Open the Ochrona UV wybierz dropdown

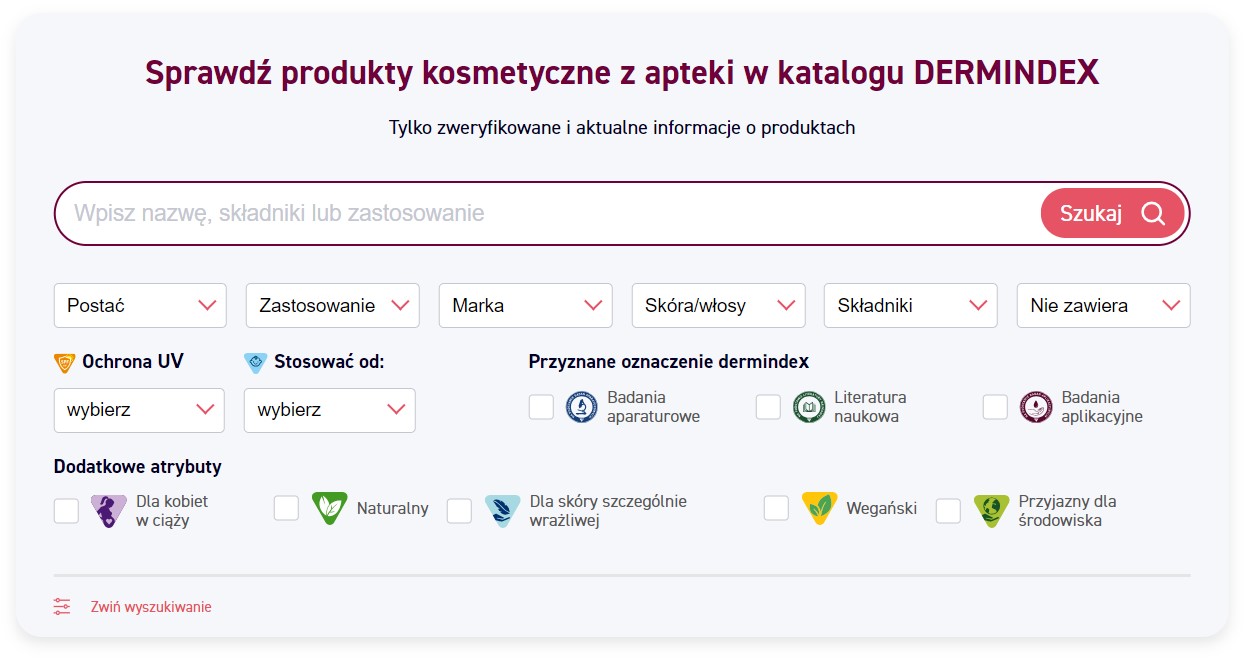pyautogui.click(x=139, y=410)
